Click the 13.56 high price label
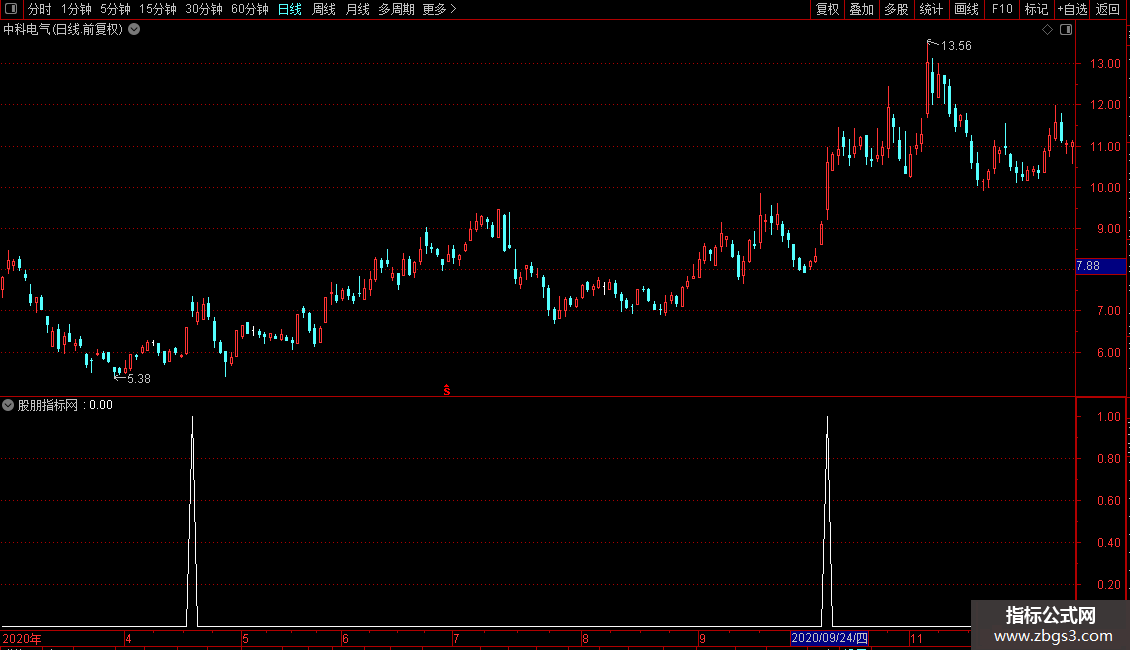The width and height of the screenshot is (1130, 650). 956,45
